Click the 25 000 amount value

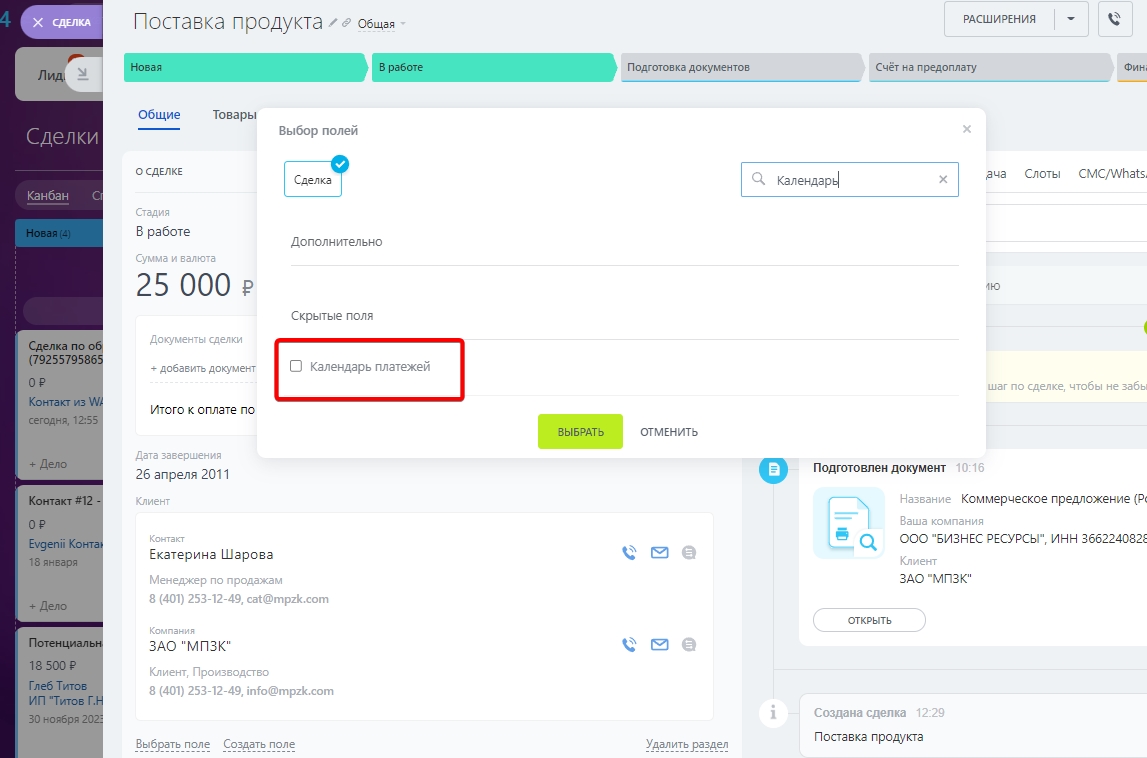click(x=183, y=285)
